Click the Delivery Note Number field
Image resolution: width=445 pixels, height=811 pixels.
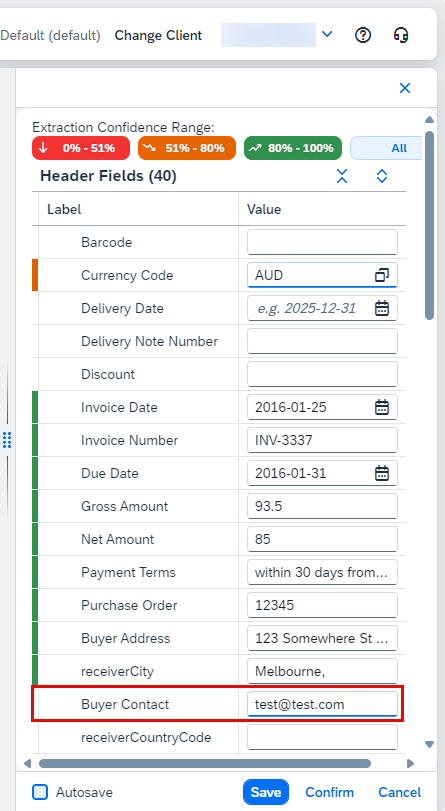[322, 341]
